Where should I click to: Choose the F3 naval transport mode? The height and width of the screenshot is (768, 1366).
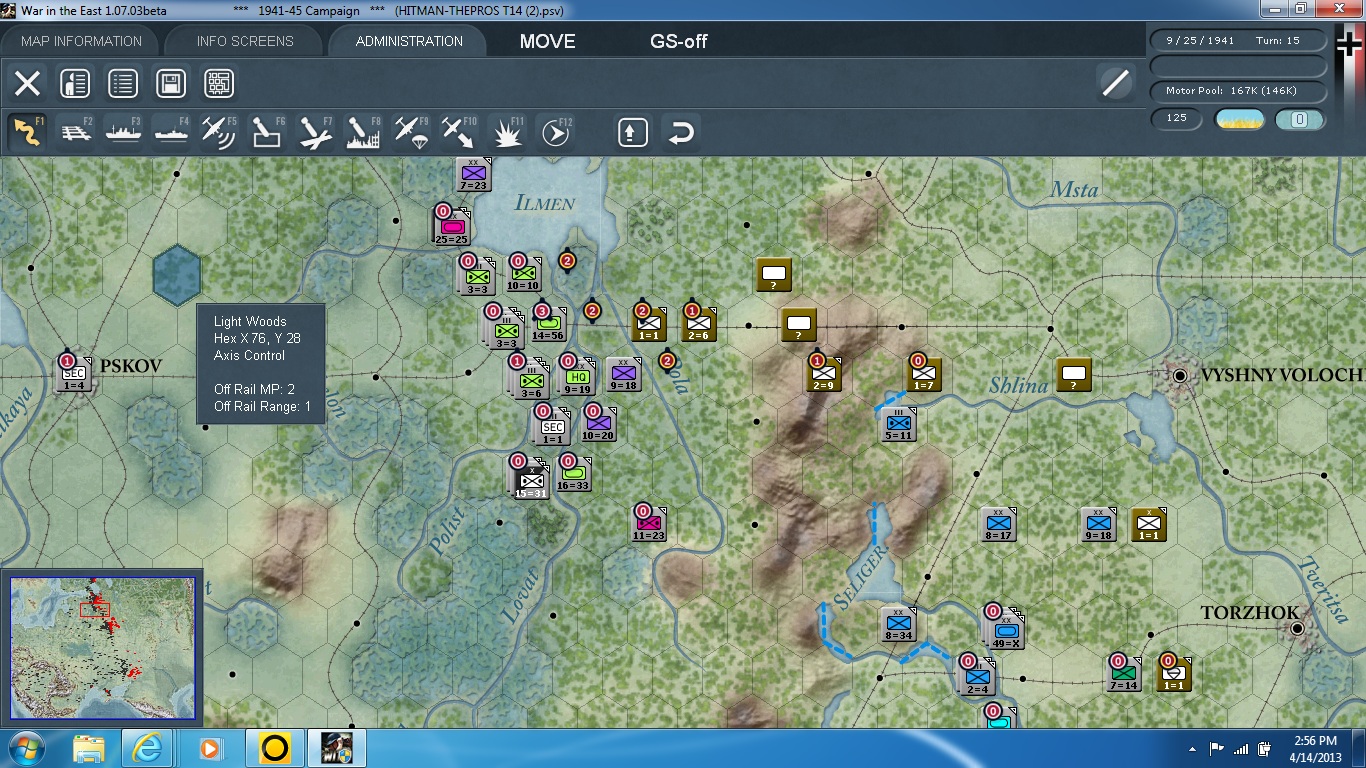124,132
